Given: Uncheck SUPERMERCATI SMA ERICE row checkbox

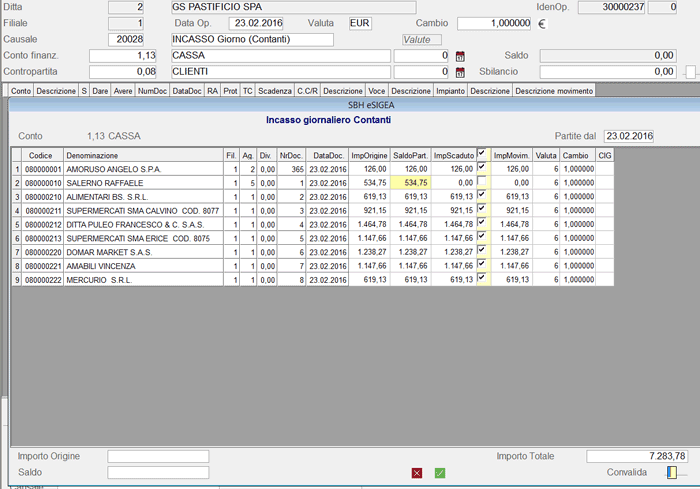Looking at the screenshot, I should pos(482,236).
